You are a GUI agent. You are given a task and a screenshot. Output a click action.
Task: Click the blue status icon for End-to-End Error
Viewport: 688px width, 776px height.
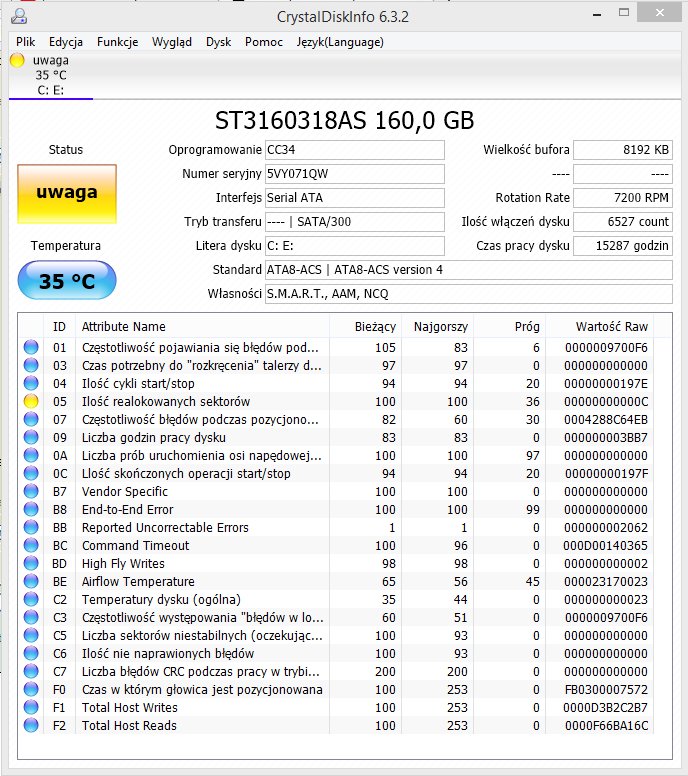31,509
